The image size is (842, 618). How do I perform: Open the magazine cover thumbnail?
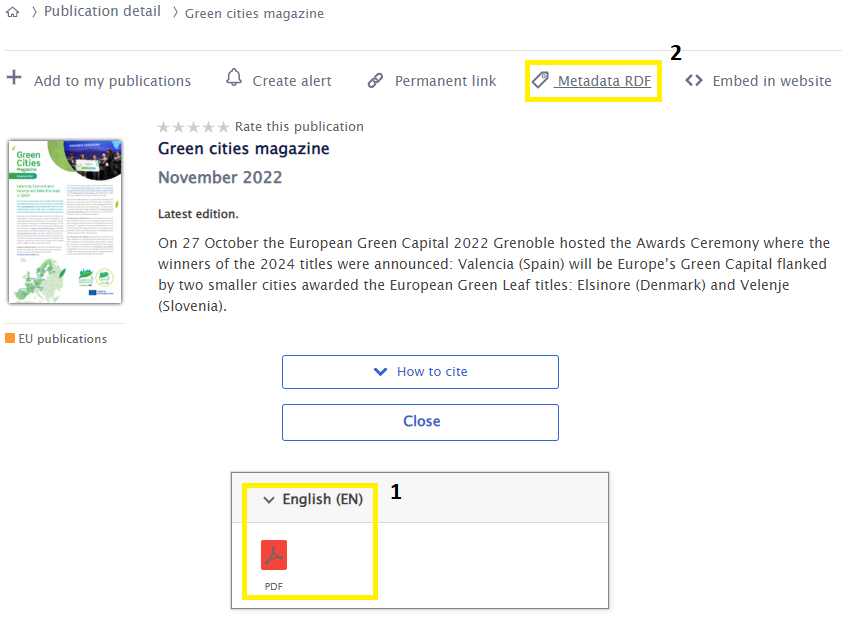[65, 221]
